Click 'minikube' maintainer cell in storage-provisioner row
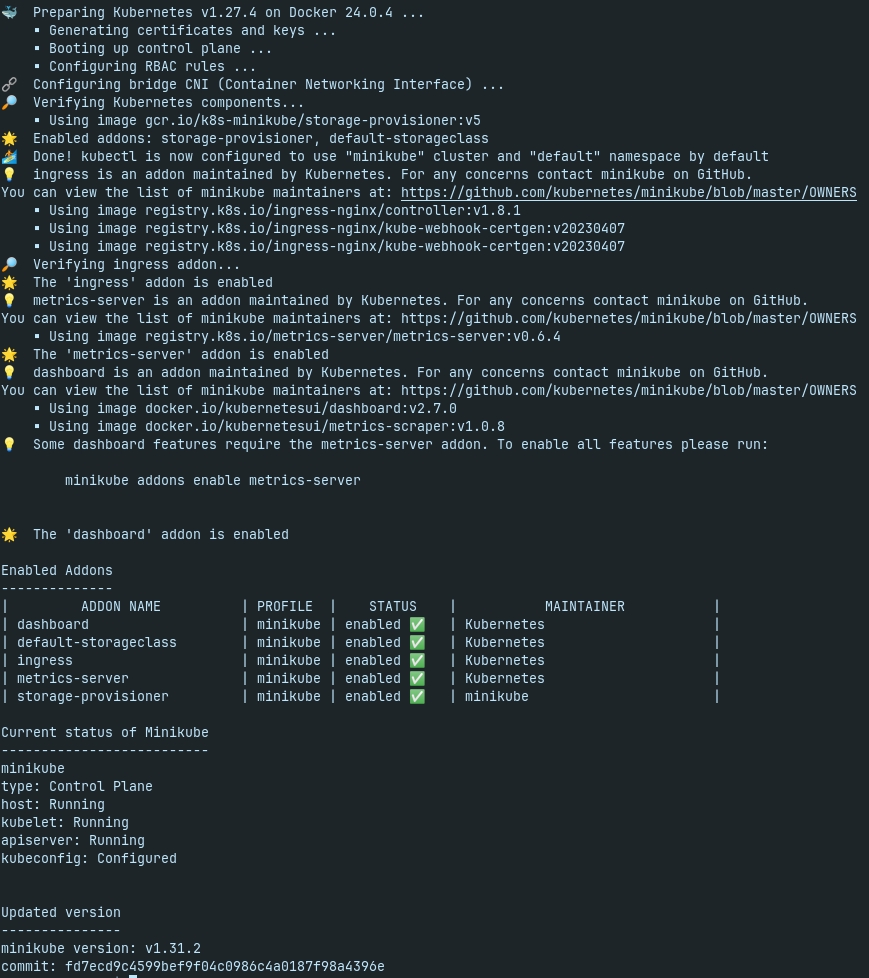Image resolution: width=869 pixels, height=978 pixels. (497, 697)
